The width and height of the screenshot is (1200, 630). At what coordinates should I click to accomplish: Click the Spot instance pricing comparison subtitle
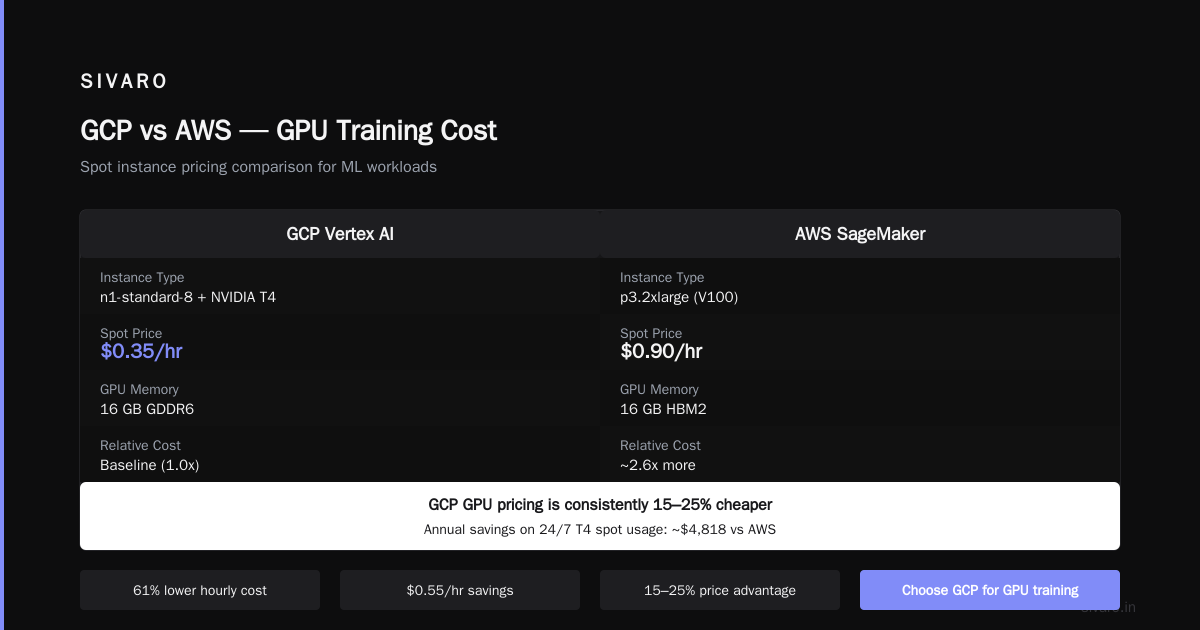pos(258,167)
